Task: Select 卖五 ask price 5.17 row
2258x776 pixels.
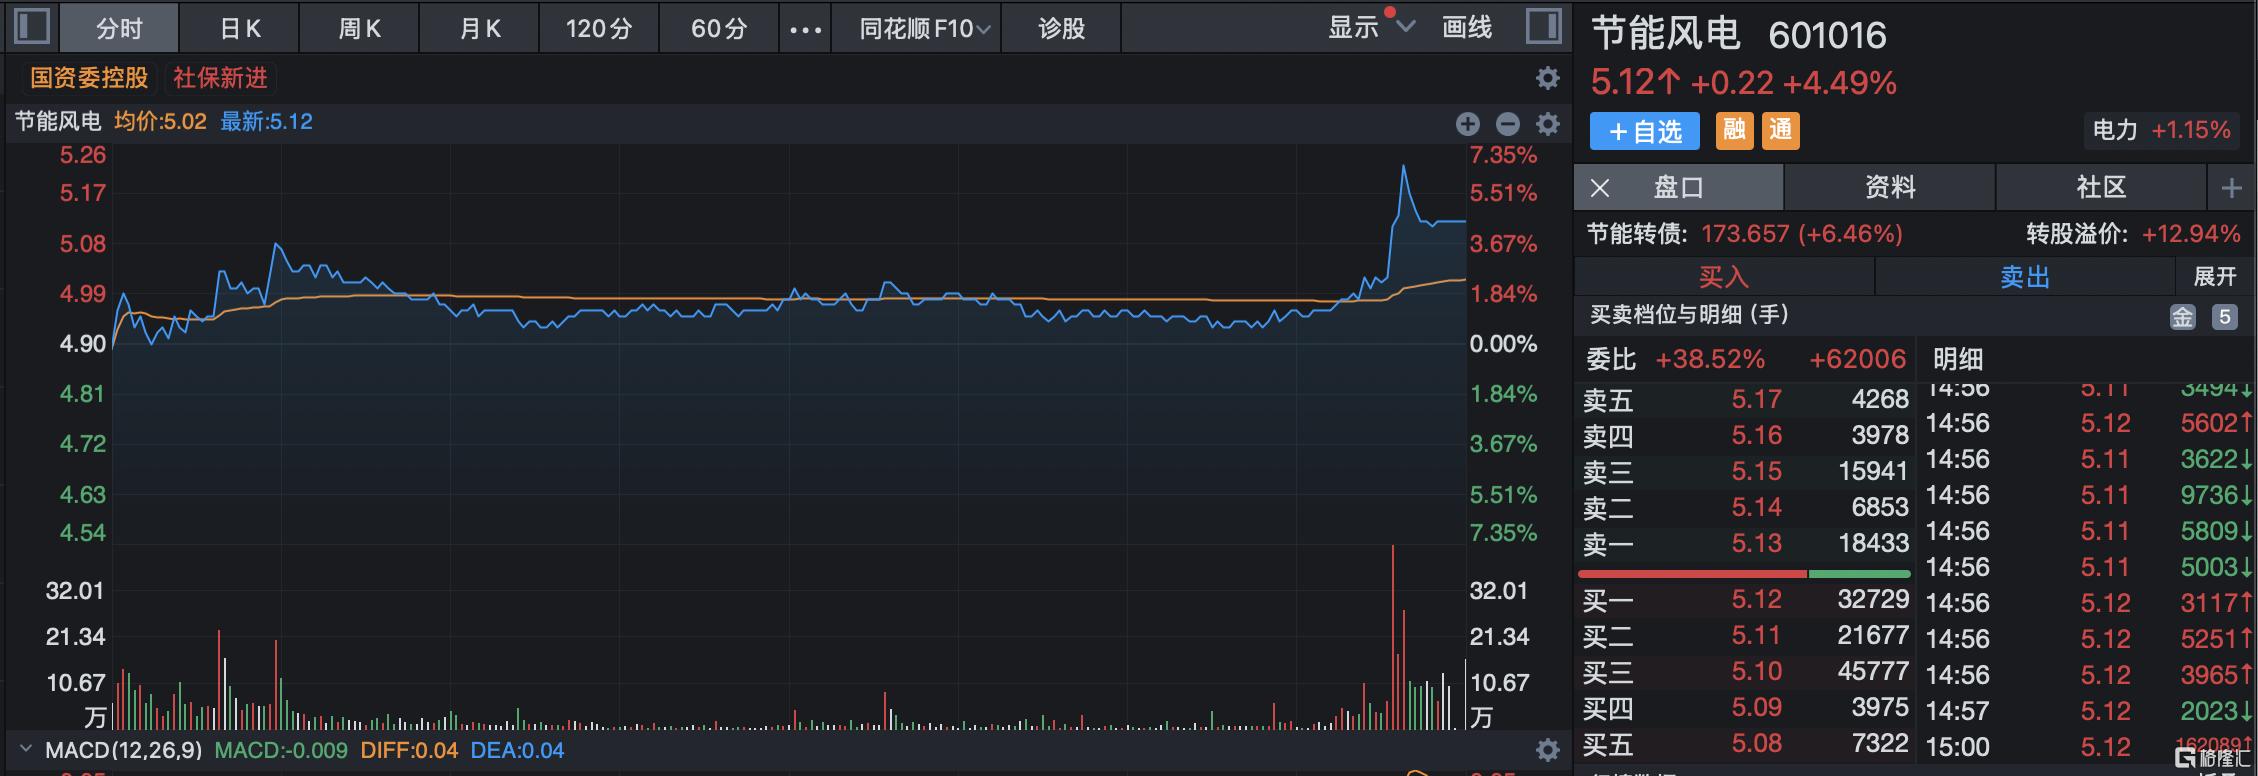Action: (1745, 399)
